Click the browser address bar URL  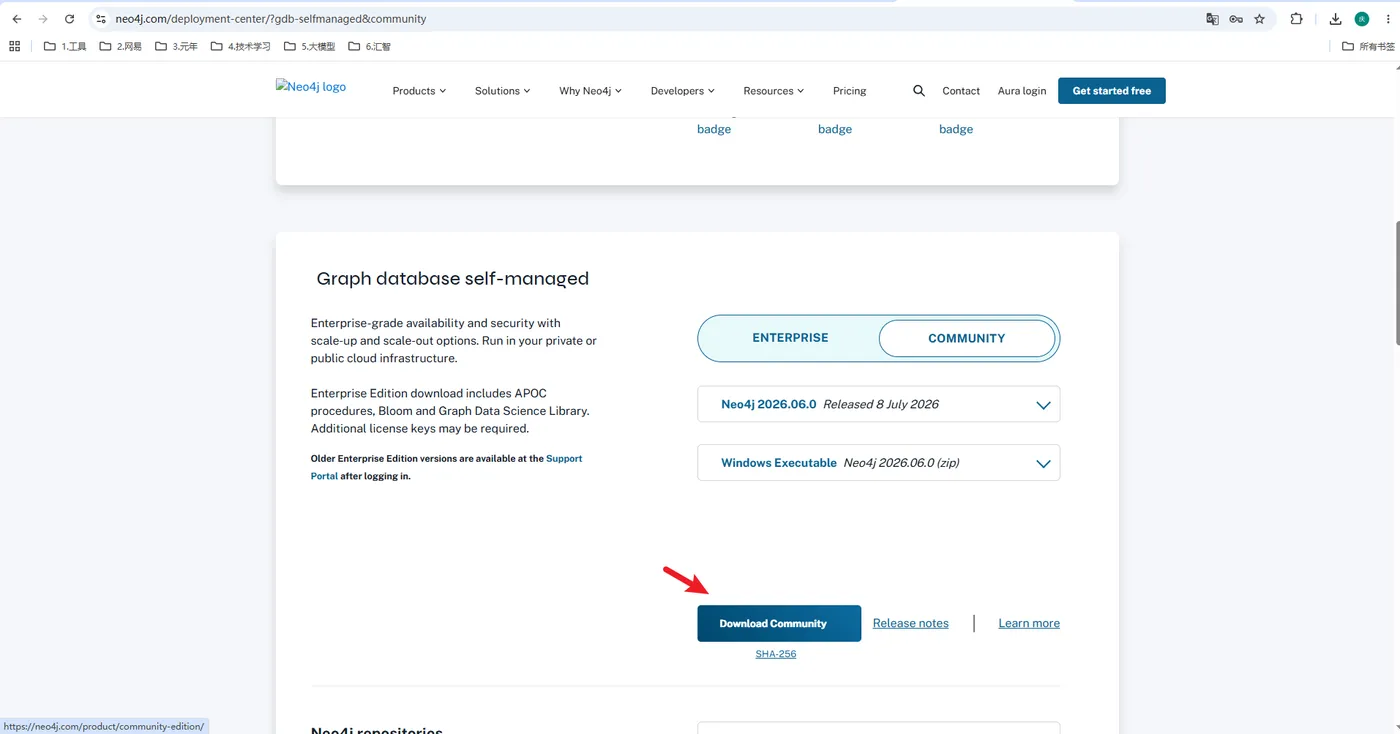271,19
